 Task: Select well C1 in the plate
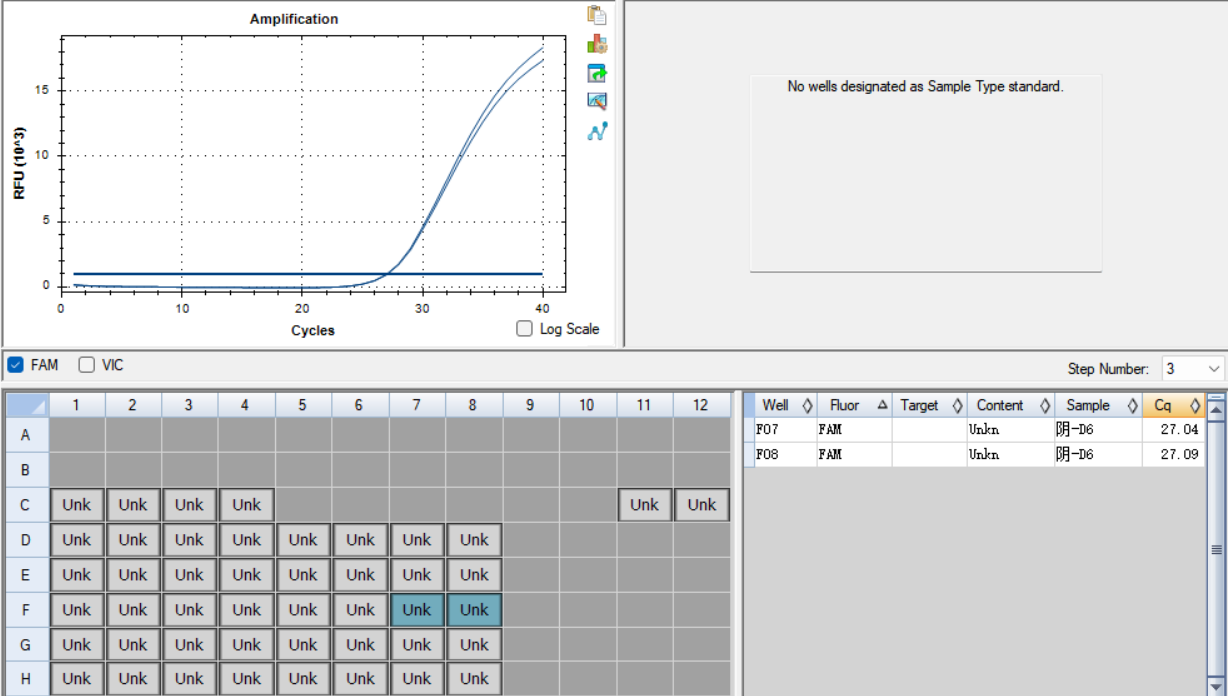click(76, 505)
